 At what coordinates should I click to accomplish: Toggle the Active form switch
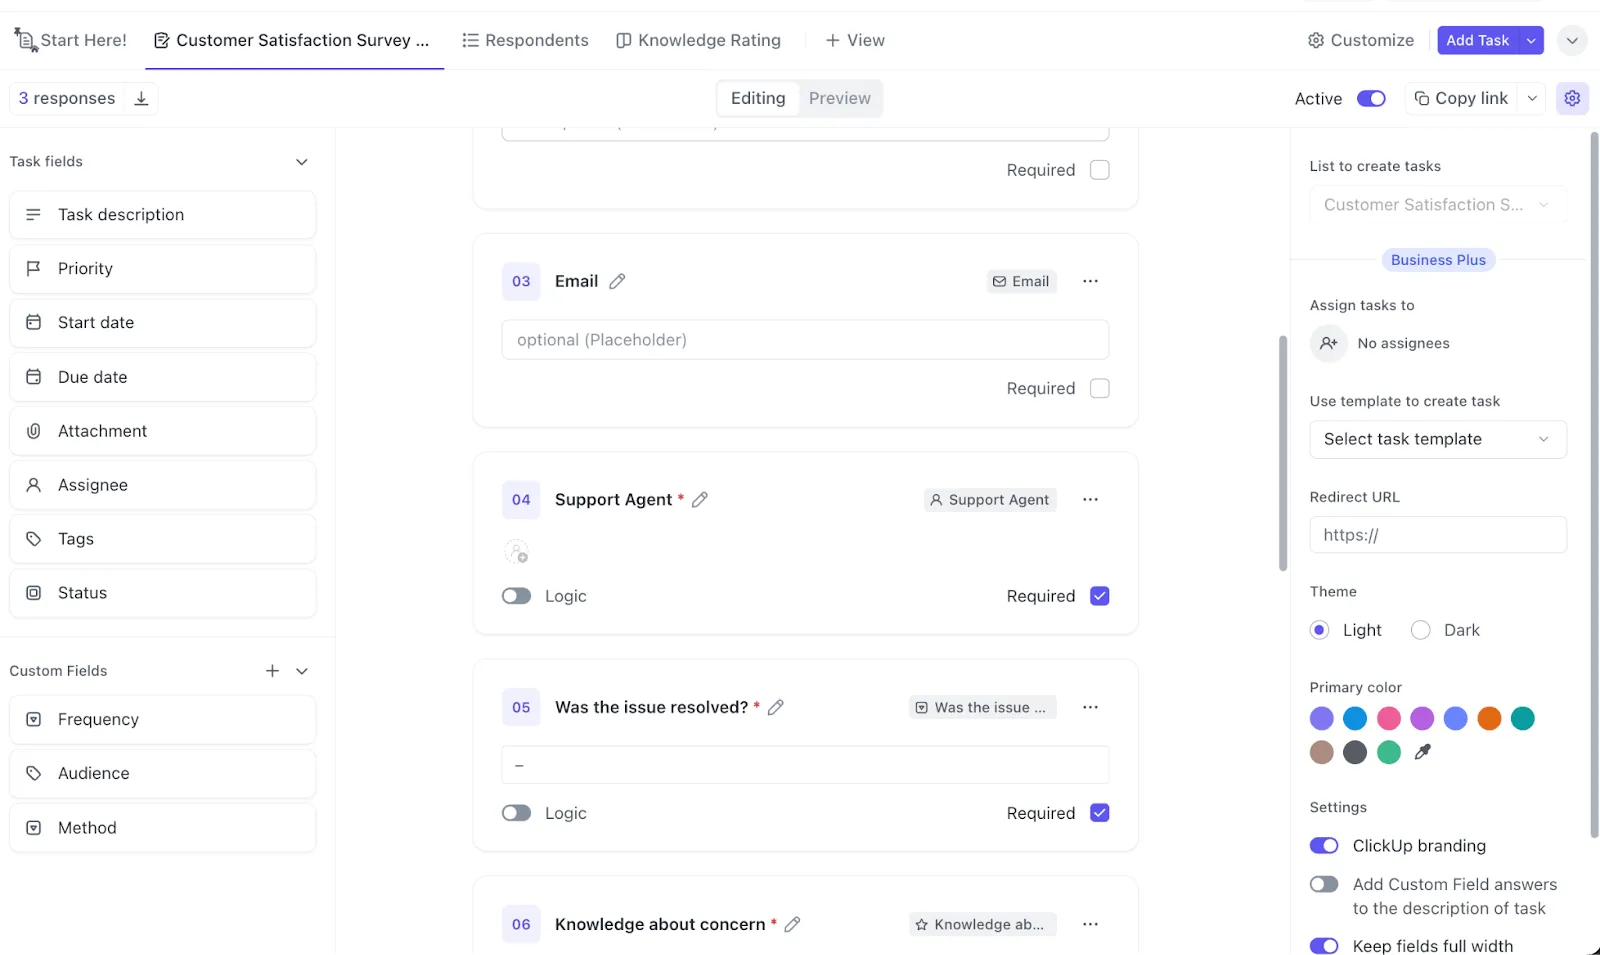coord(1371,98)
